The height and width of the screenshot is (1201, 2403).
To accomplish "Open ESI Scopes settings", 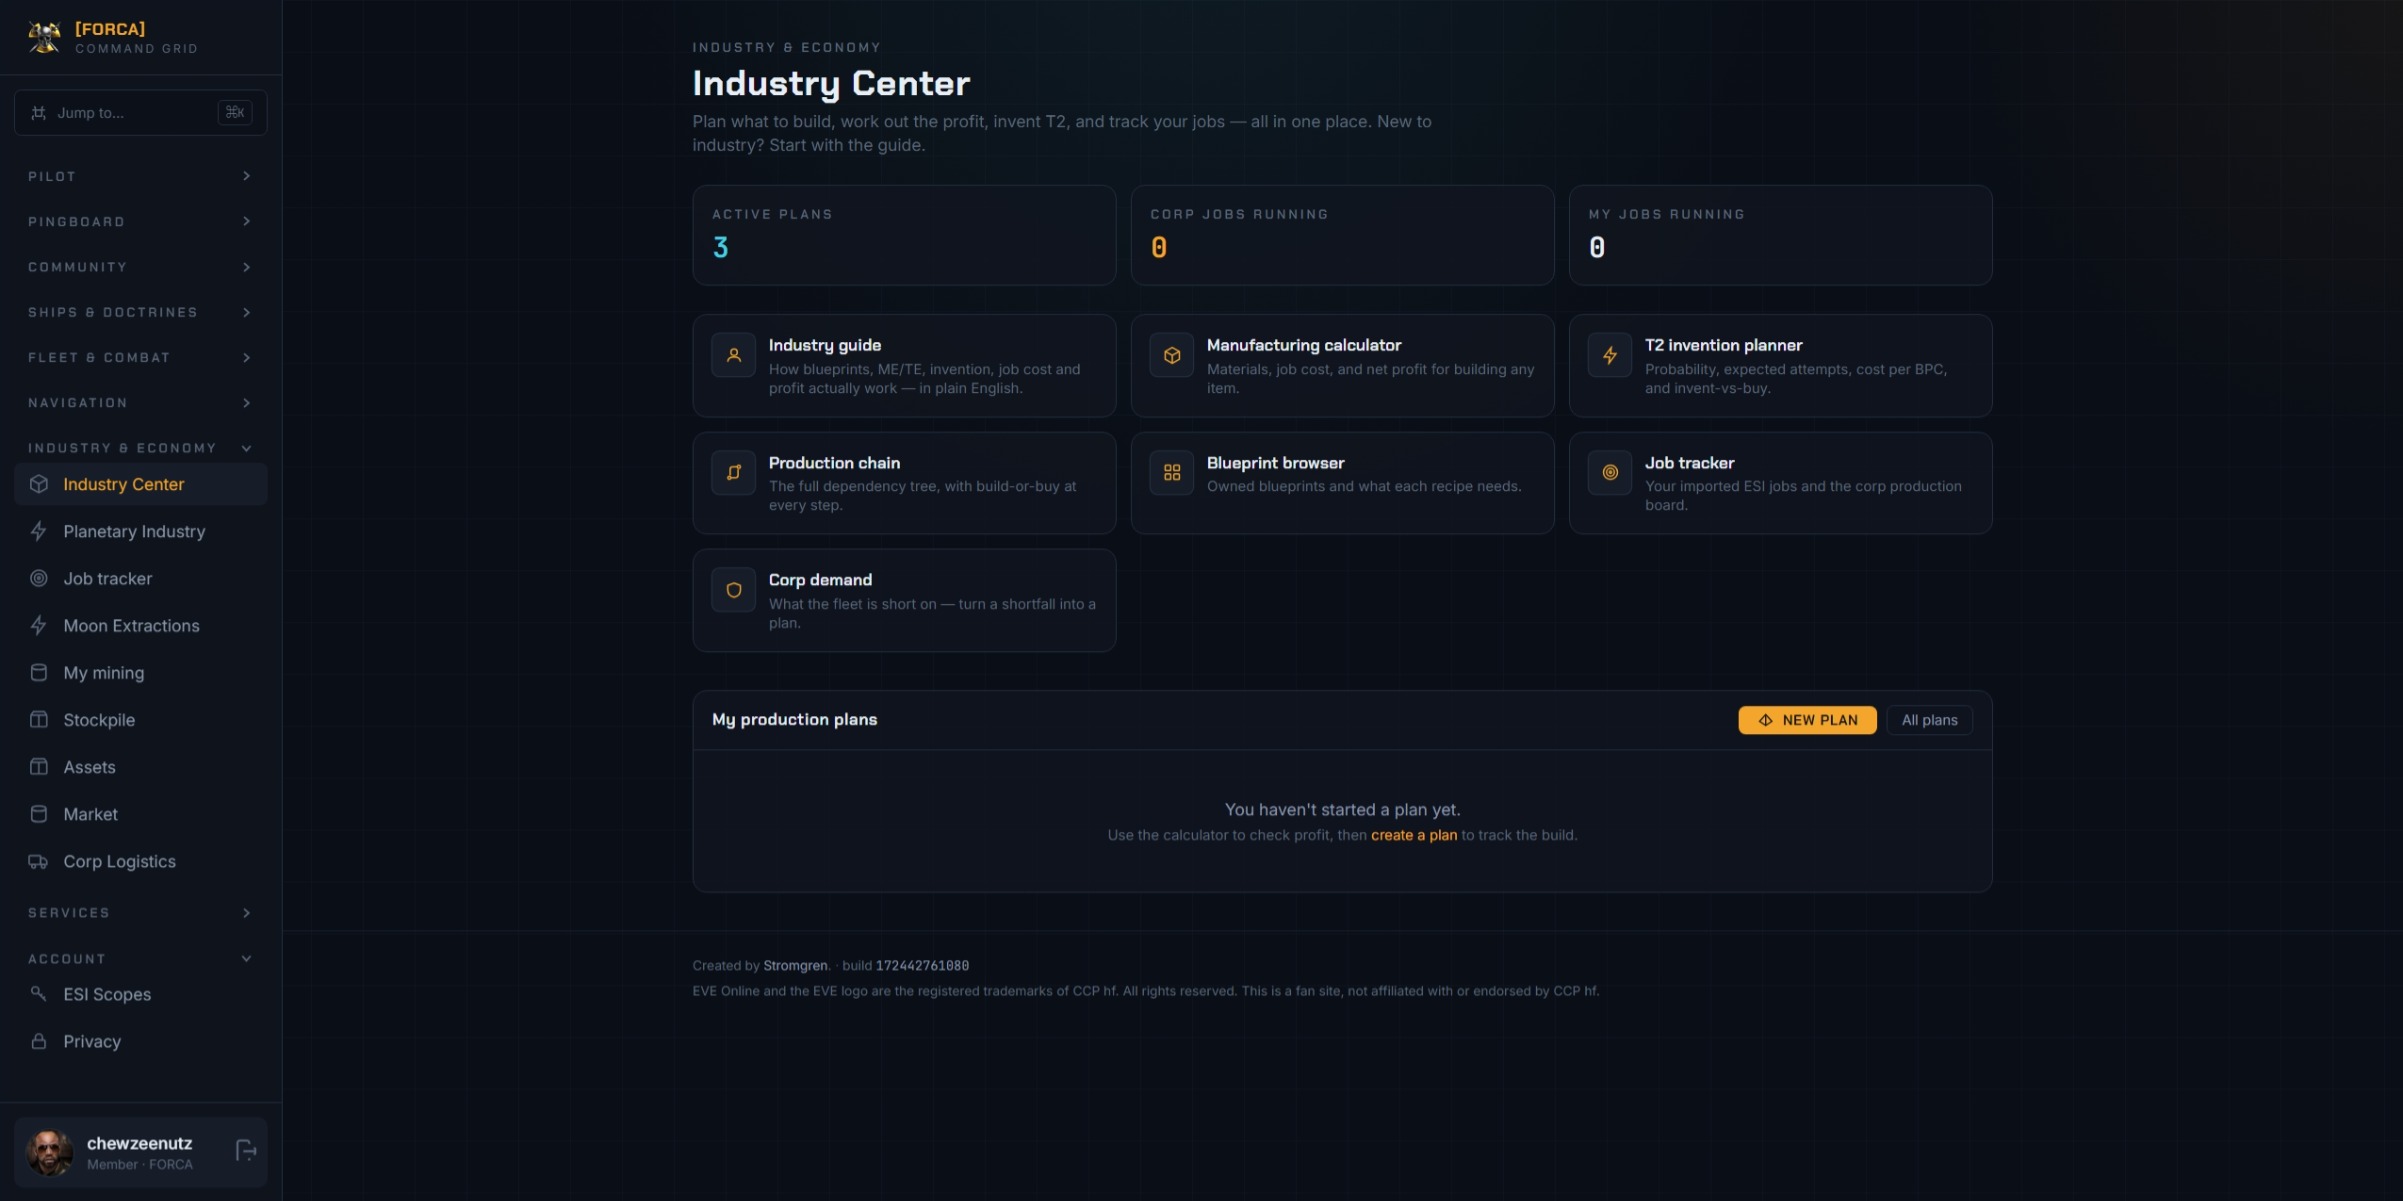I will click(x=140, y=994).
